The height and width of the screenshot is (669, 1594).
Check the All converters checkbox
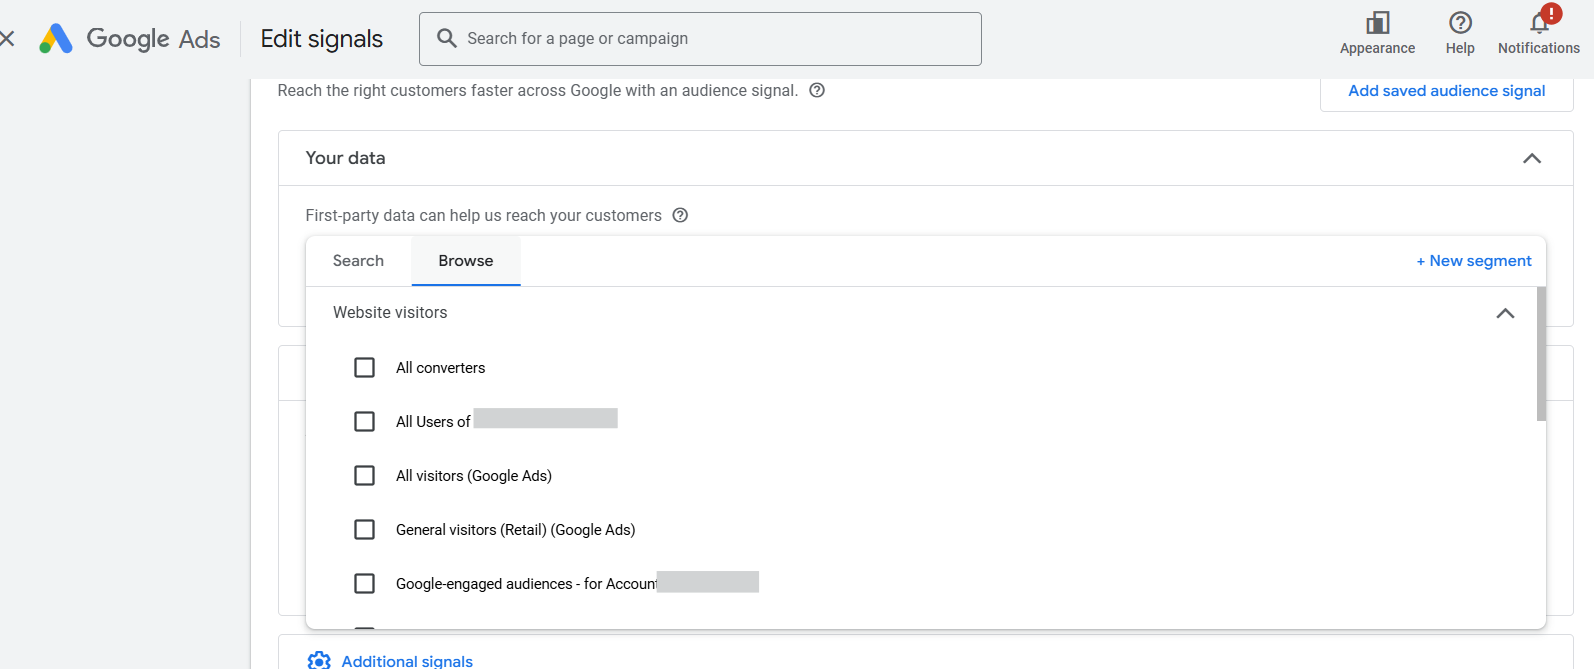365,368
